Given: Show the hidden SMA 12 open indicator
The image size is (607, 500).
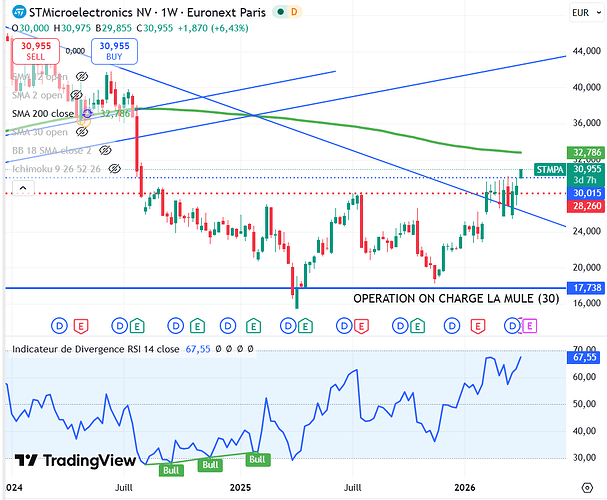Looking at the screenshot, I should [82, 76].
